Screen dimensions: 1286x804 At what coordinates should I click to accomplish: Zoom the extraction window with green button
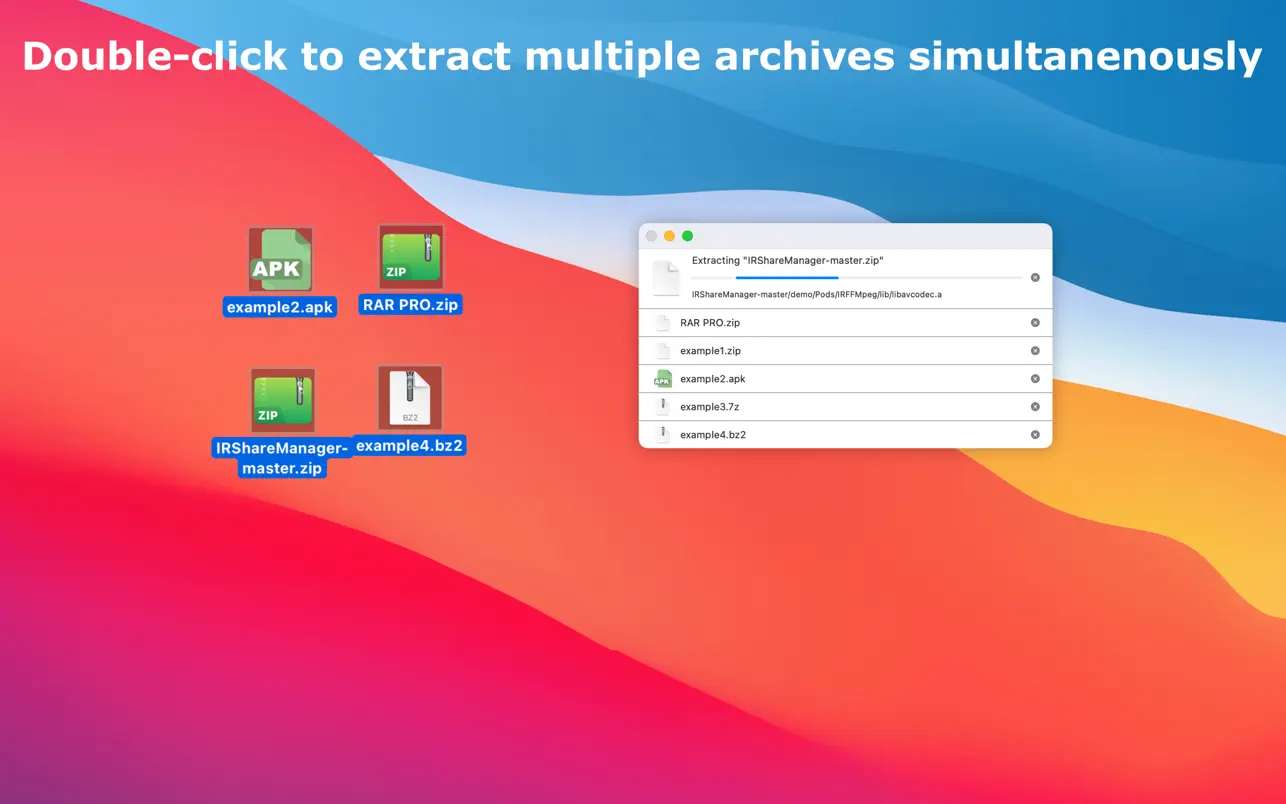[x=687, y=236]
